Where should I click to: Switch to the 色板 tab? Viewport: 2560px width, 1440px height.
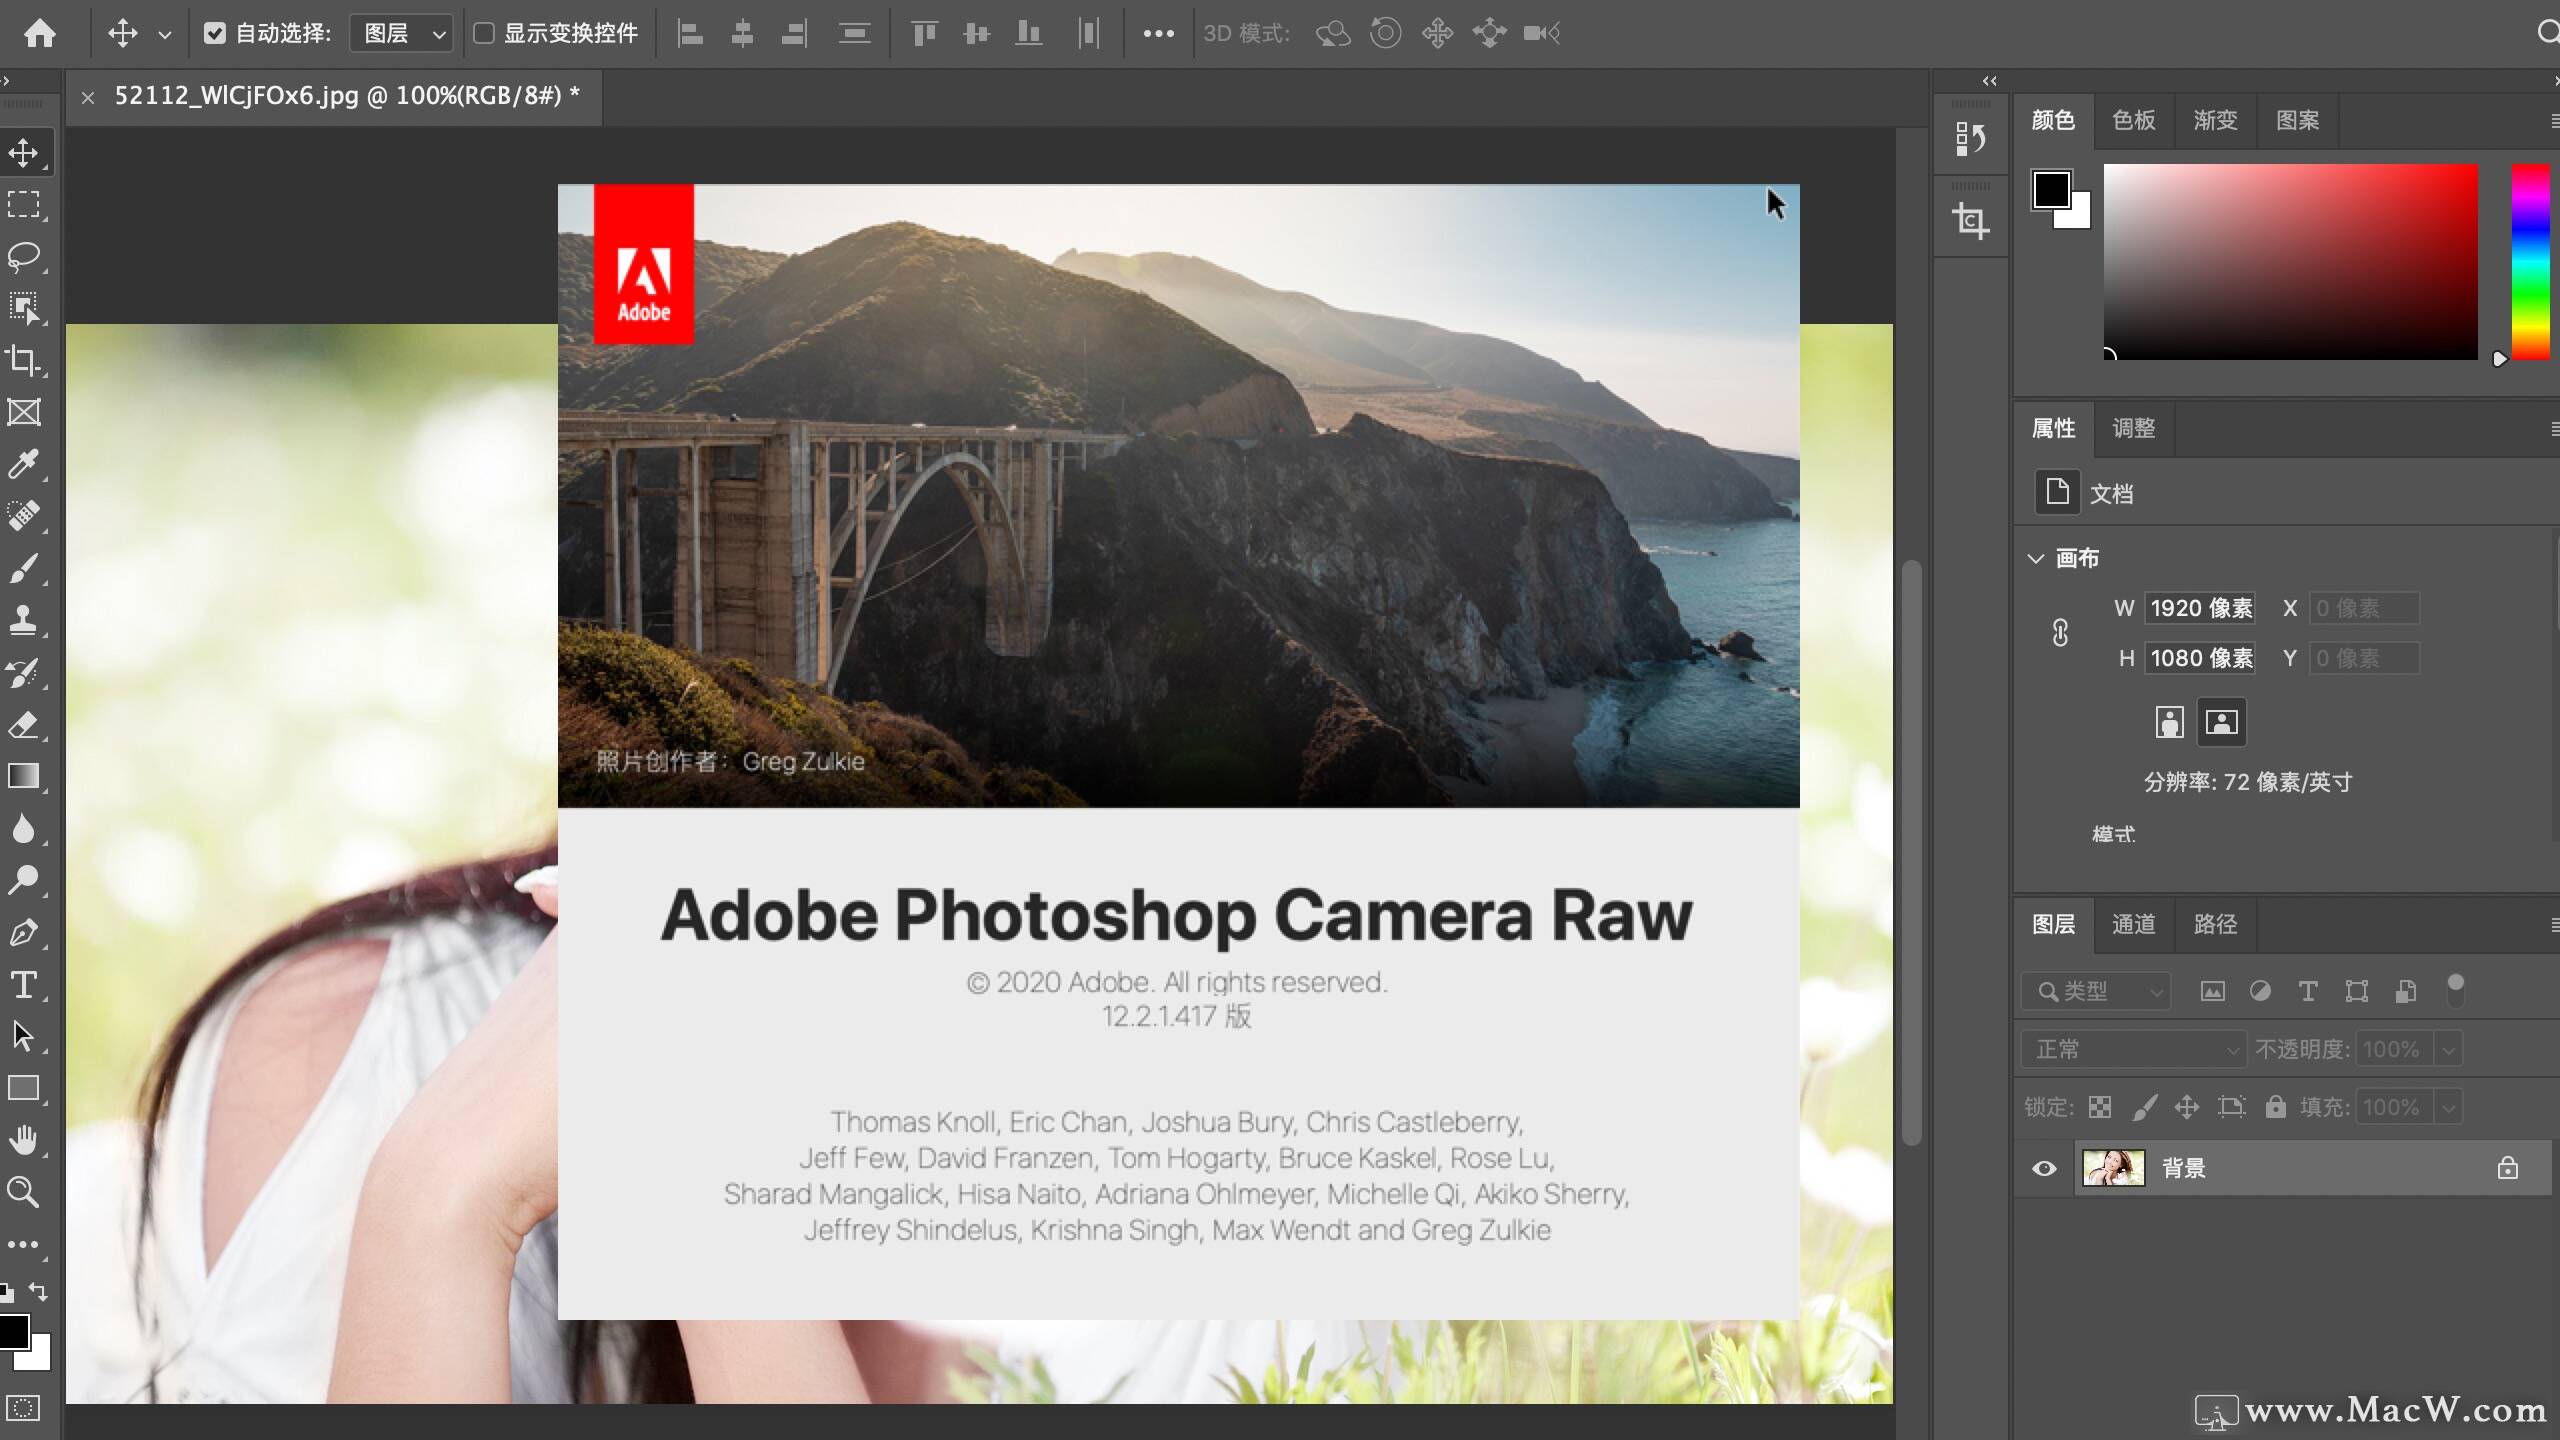click(2133, 120)
